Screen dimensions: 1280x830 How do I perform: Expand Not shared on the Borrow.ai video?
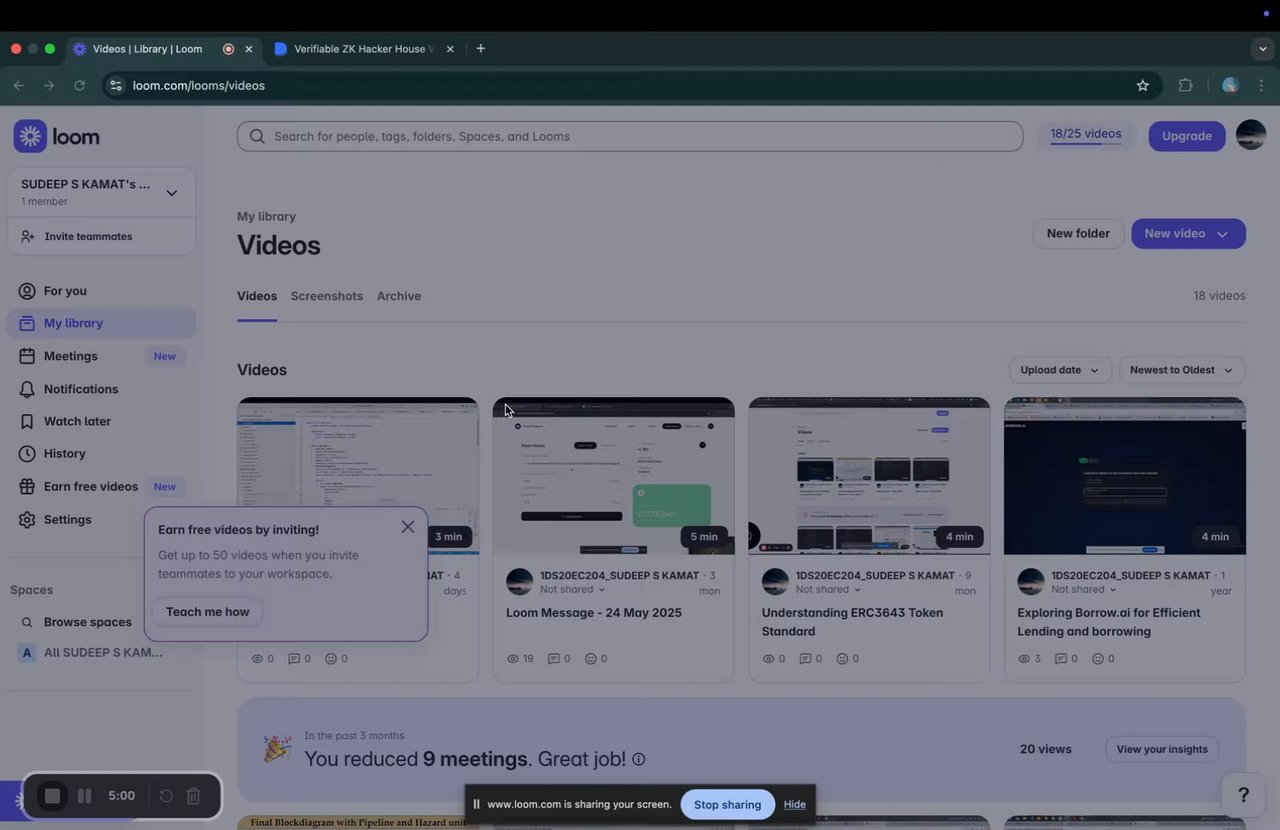(x=1084, y=590)
